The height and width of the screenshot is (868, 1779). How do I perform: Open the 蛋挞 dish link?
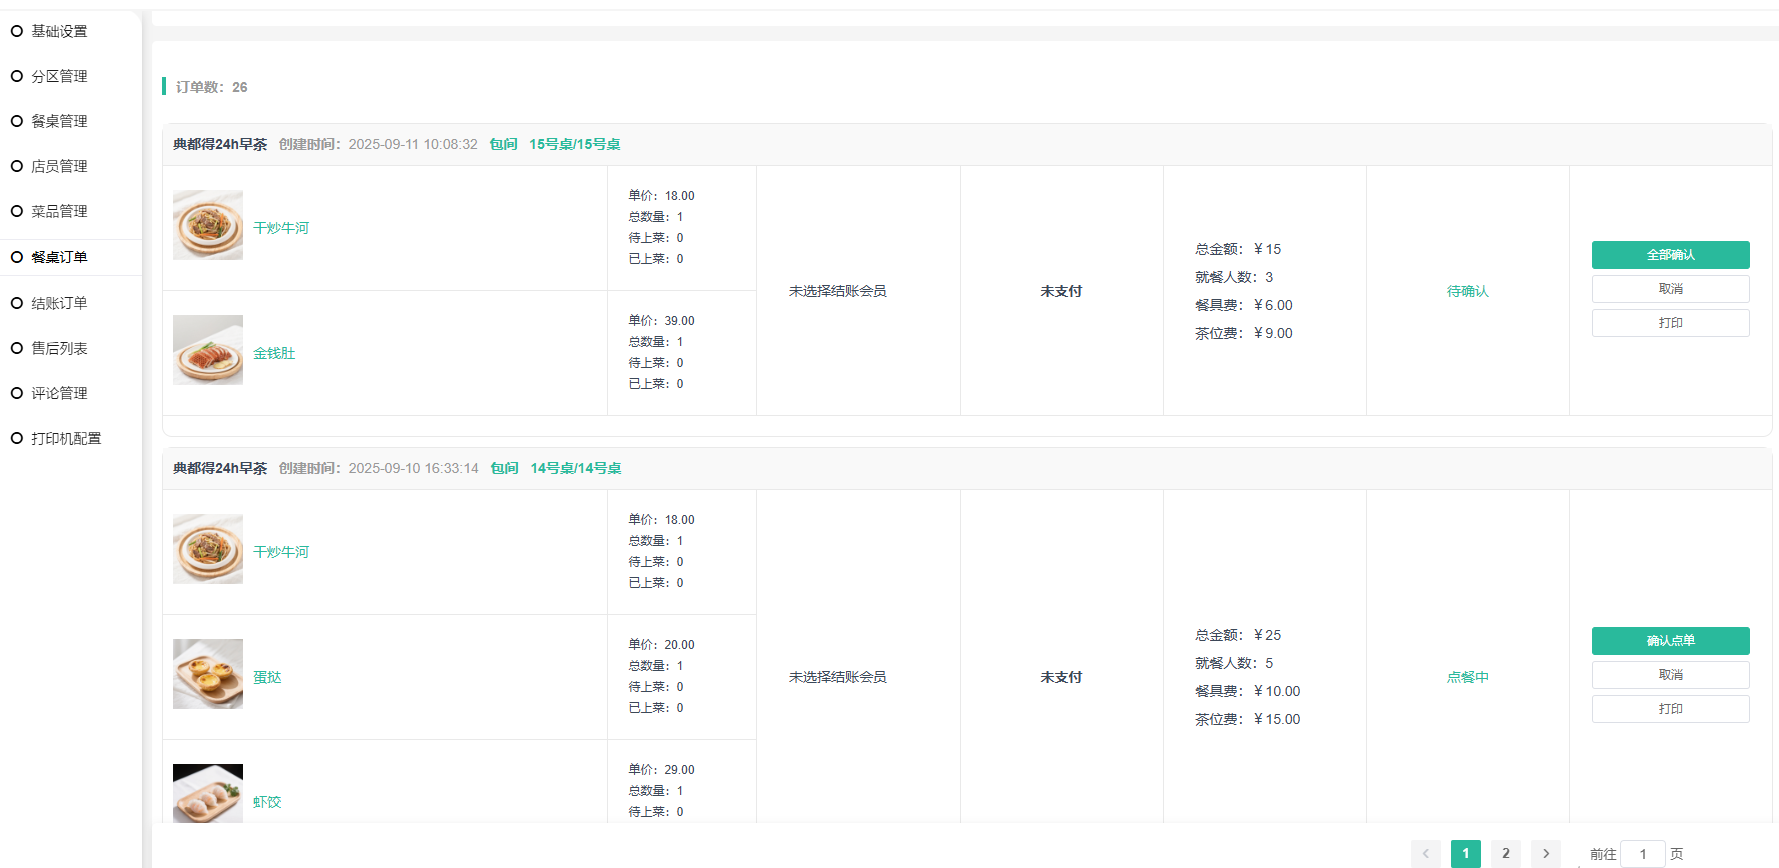(x=267, y=677)
